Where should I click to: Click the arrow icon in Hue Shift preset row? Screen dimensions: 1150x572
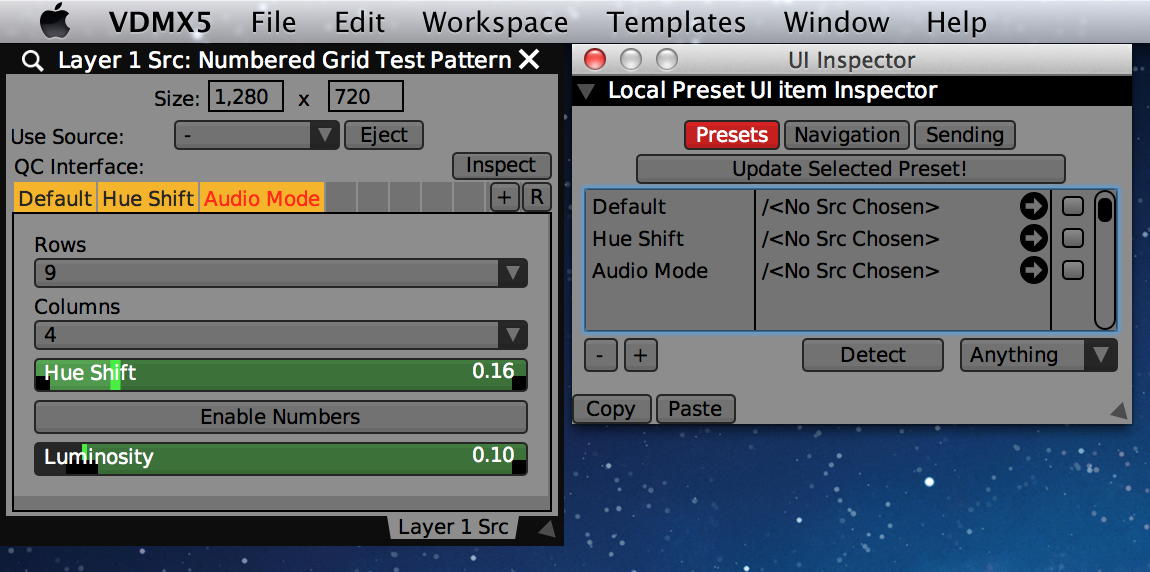[x=1033, y=238]
